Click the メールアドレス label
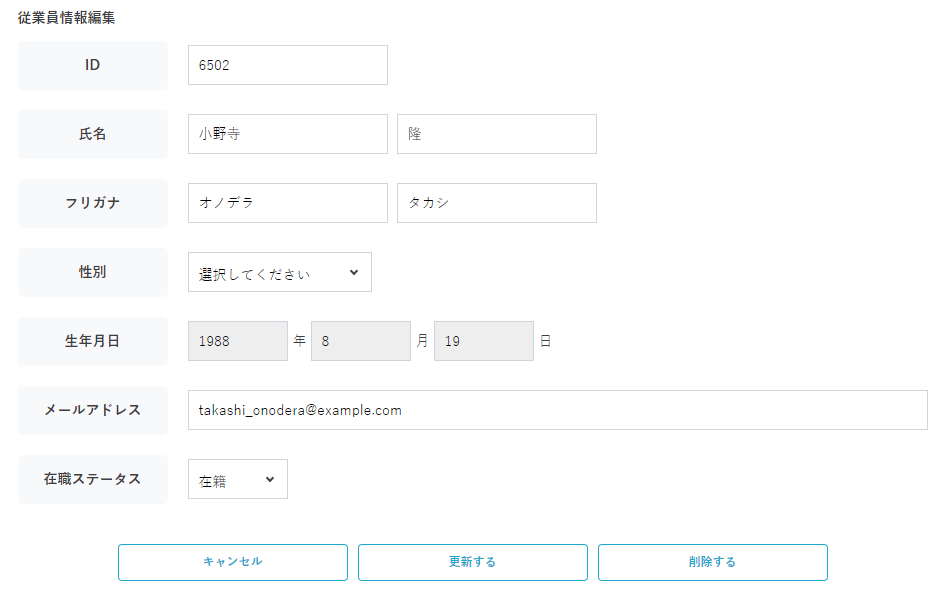The height and width of the screenshot is (609, 946). click(93, 410)
